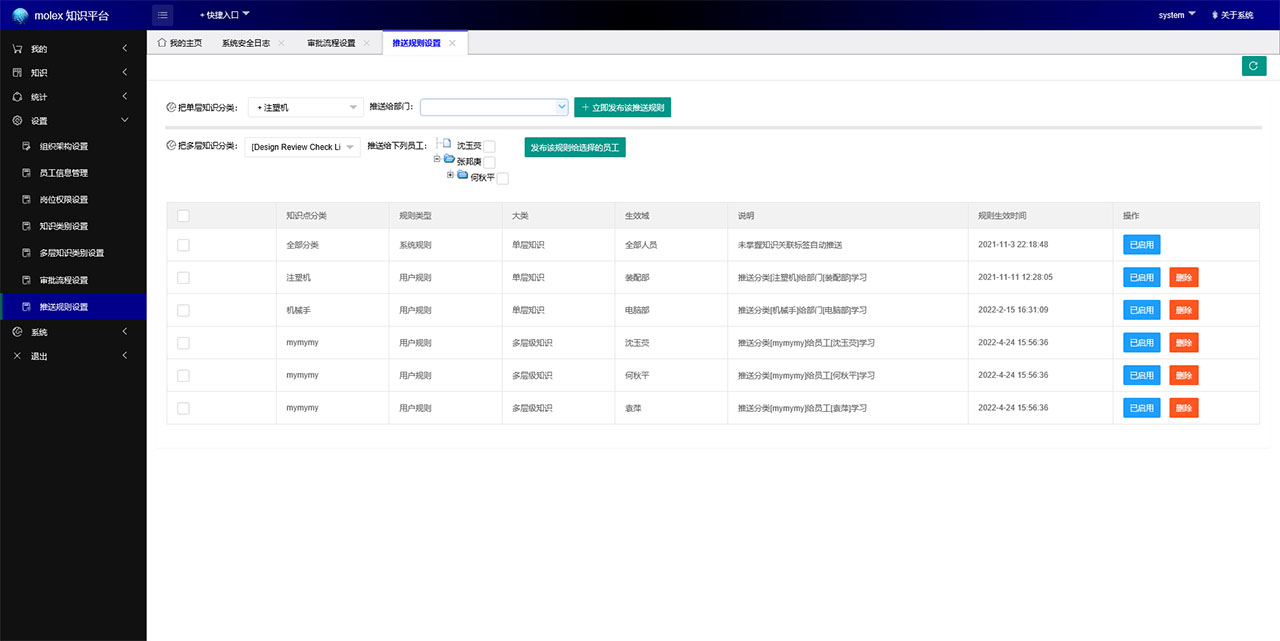Expand the 何秋平 tree node
Screen dimensions: 1280x641
(450, 175)
